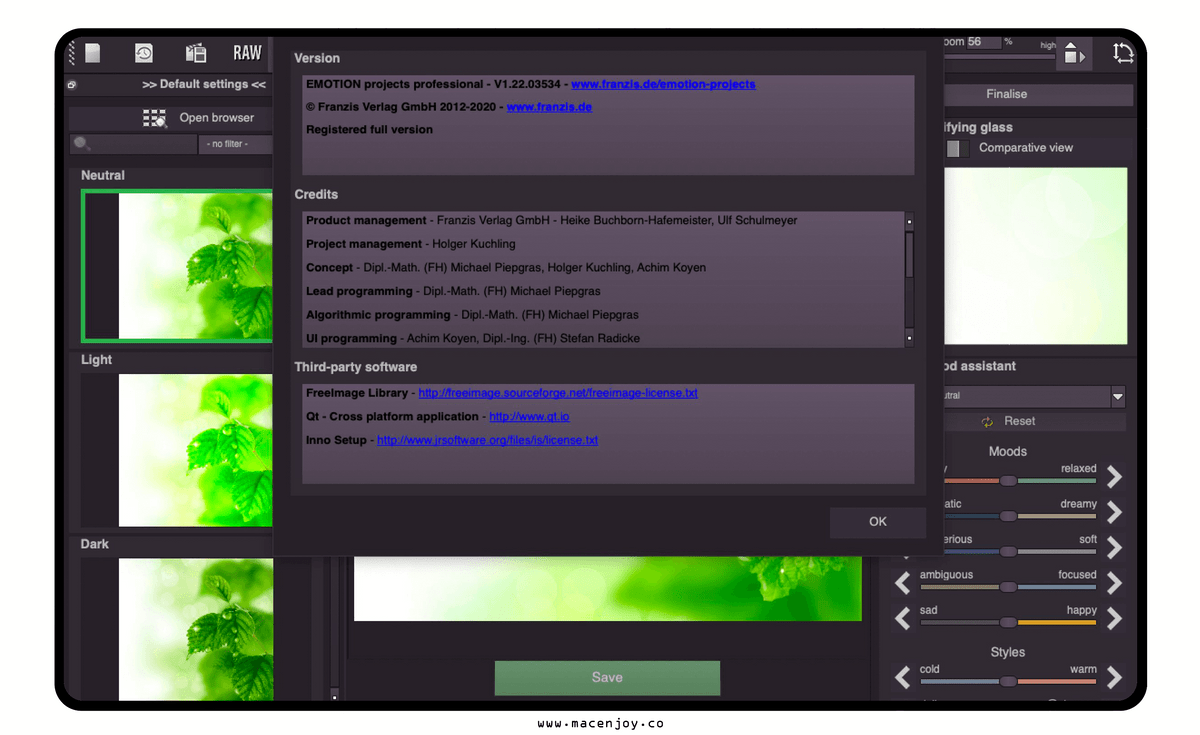Click the left arrow next to sad
1200x735 pixels.
903,618
